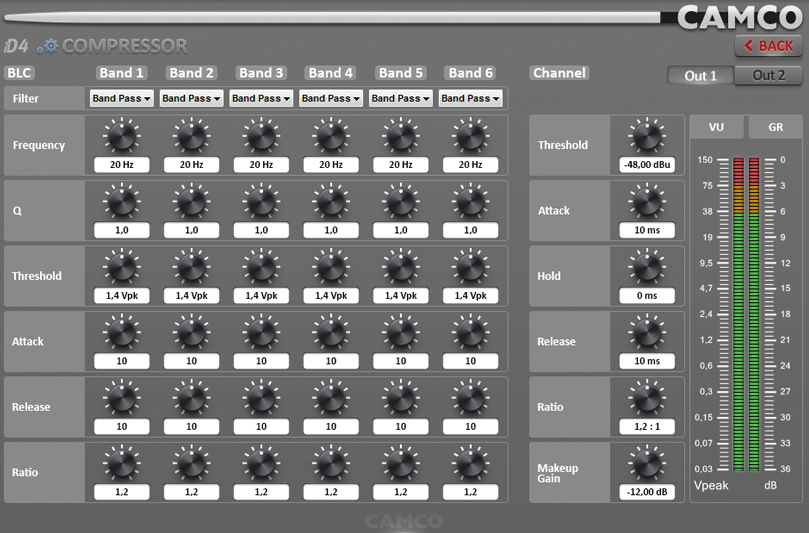Click Band 1 Attack value 10 field
The image size is (809, 533).
pyautogui.click(x=122, y=361)
